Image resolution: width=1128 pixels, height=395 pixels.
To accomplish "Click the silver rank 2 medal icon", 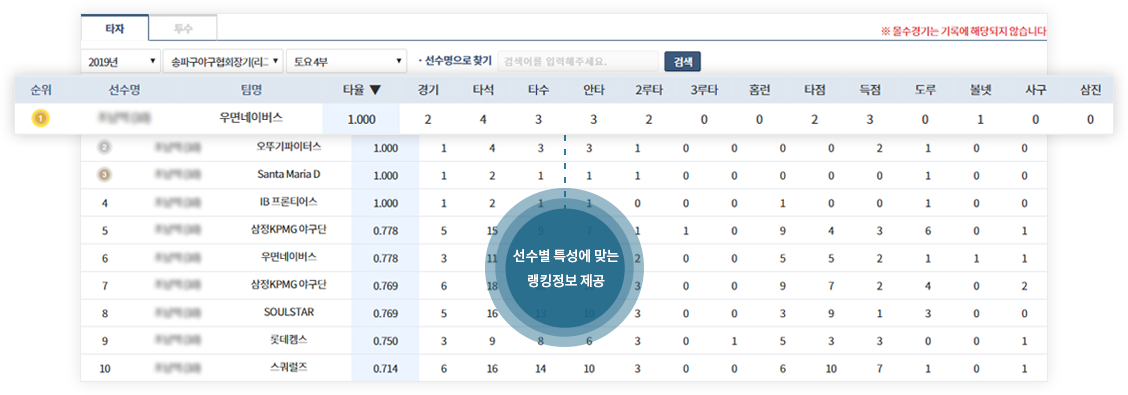I will pos(104,147).
